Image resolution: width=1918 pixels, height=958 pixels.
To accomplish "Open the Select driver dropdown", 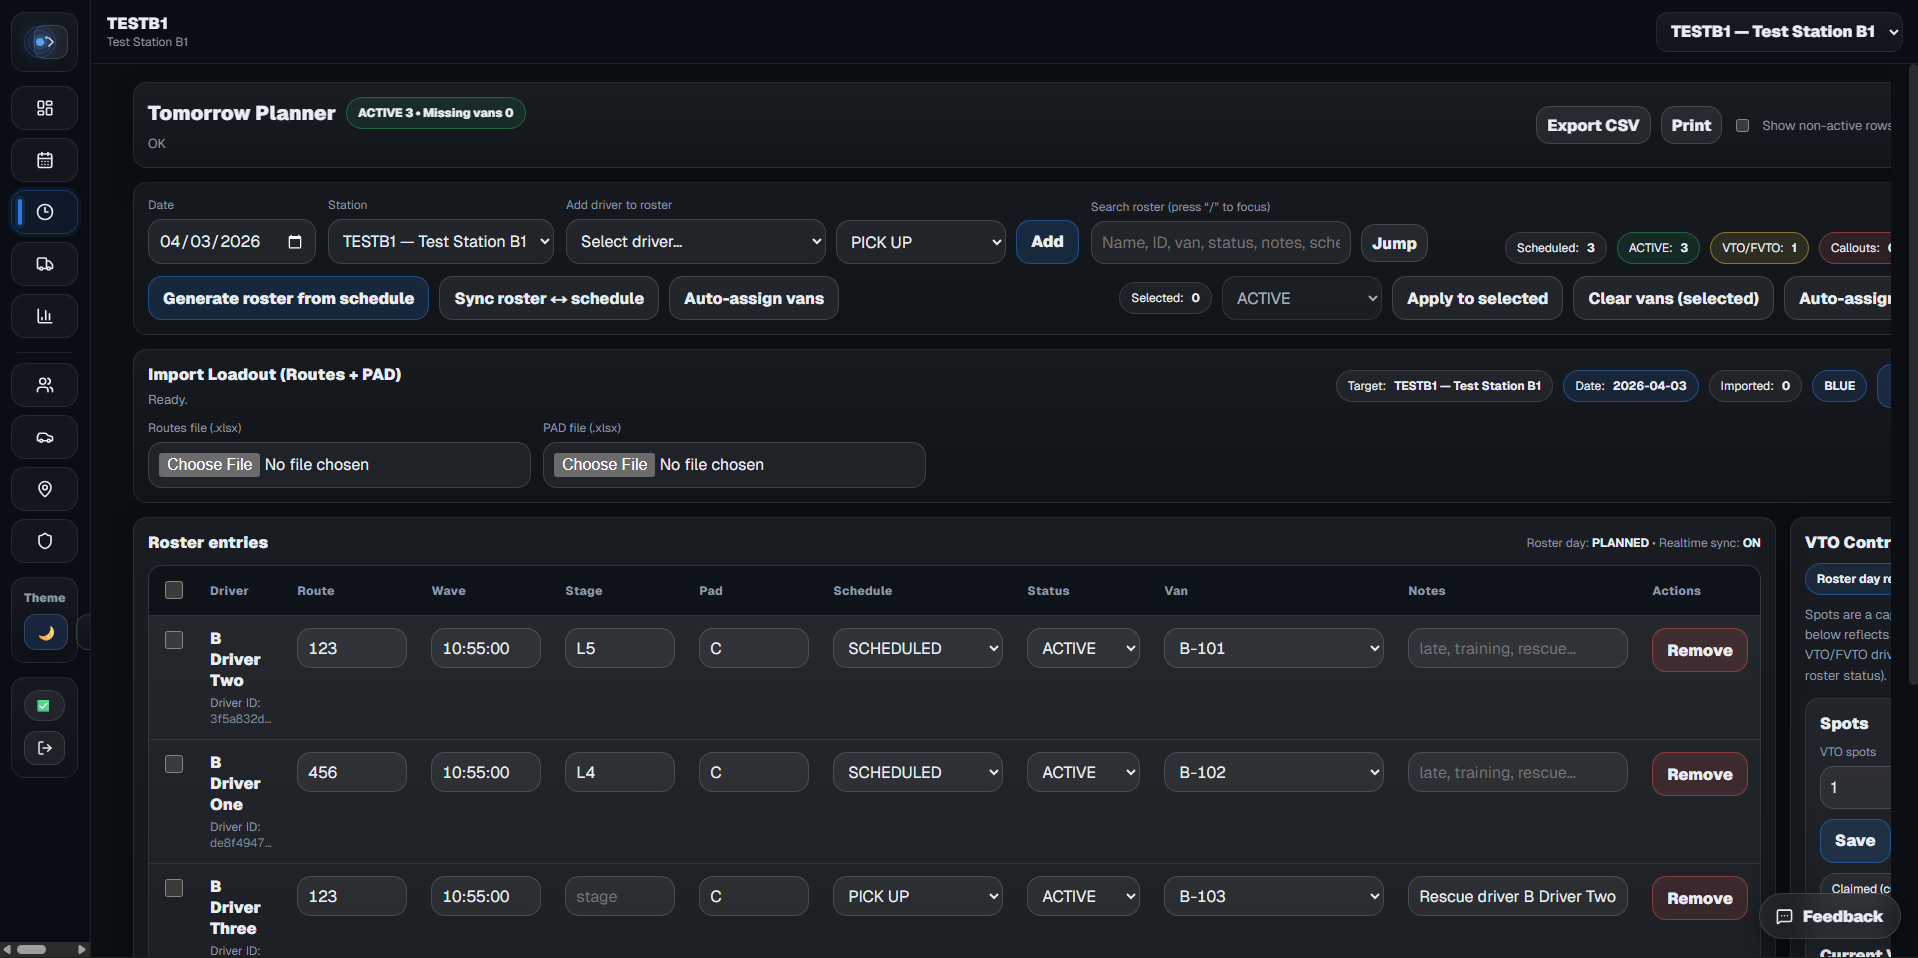I will click(x=695, y=242).
